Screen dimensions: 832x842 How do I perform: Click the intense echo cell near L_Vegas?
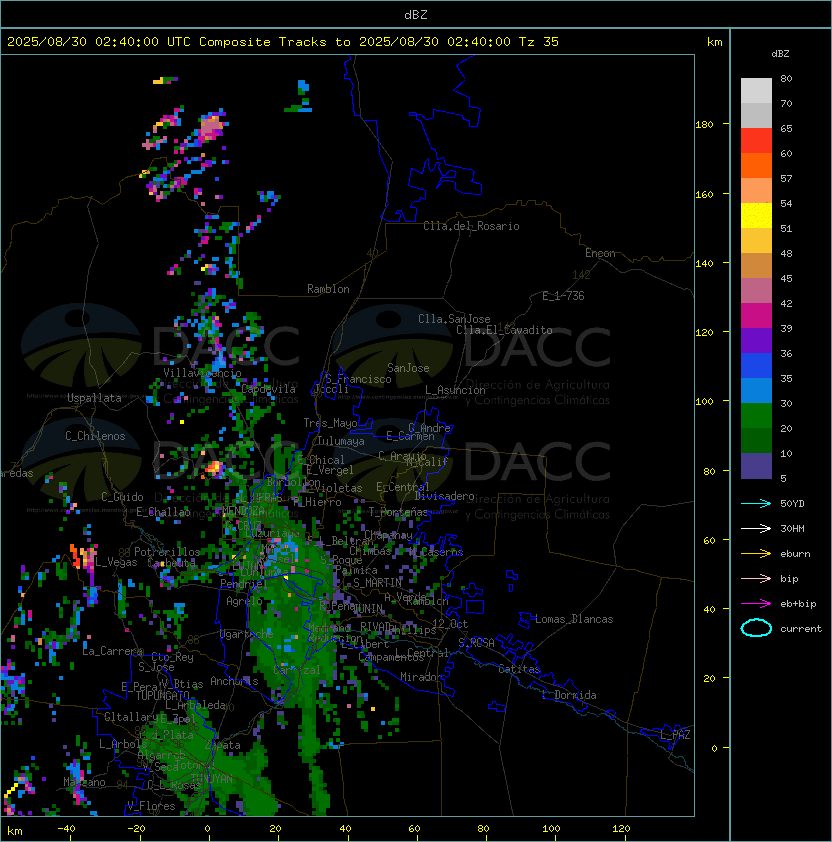(82, 556)
